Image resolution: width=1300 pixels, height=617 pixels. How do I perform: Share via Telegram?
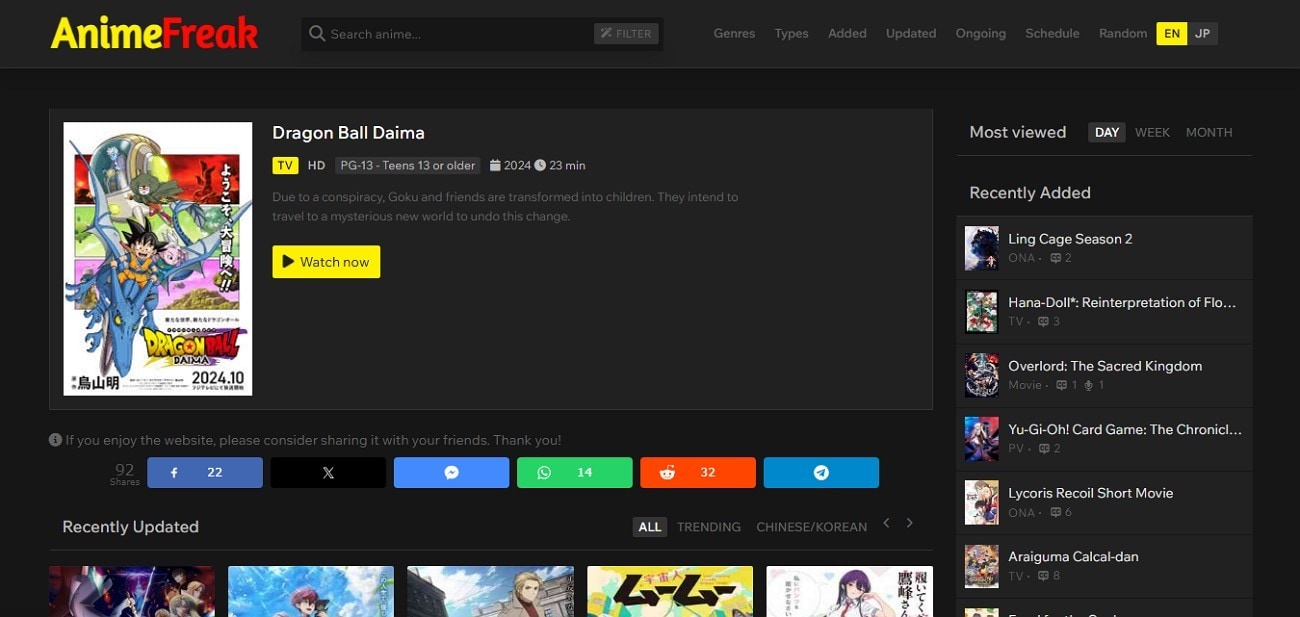pyautogui.click(x=821, y=472)
